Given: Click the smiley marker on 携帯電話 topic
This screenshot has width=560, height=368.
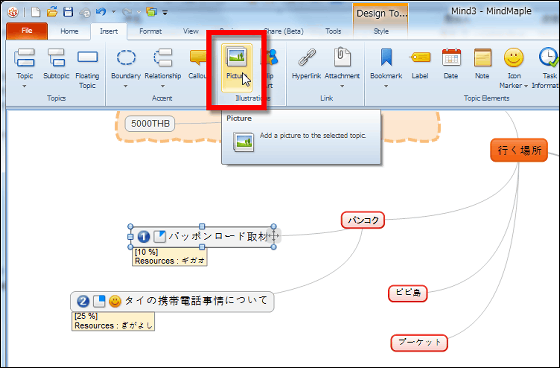Looking at the screenshot, I should (115, 302).
